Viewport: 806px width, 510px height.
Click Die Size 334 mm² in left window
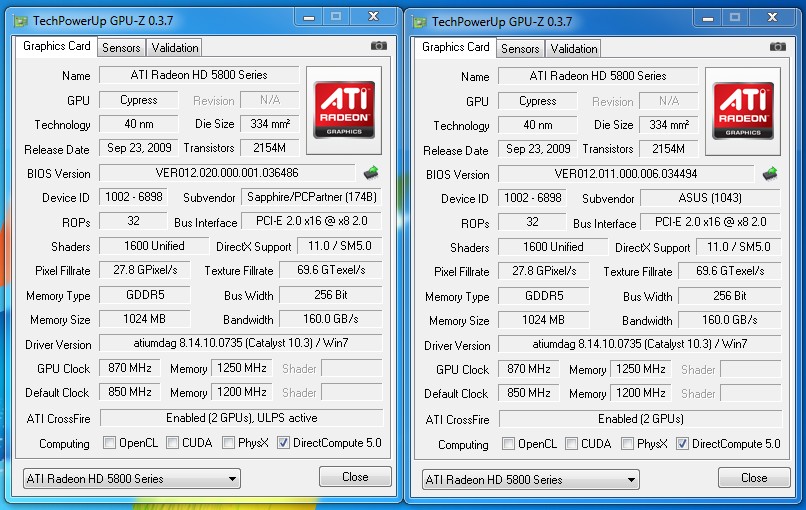tap(270, 124)
